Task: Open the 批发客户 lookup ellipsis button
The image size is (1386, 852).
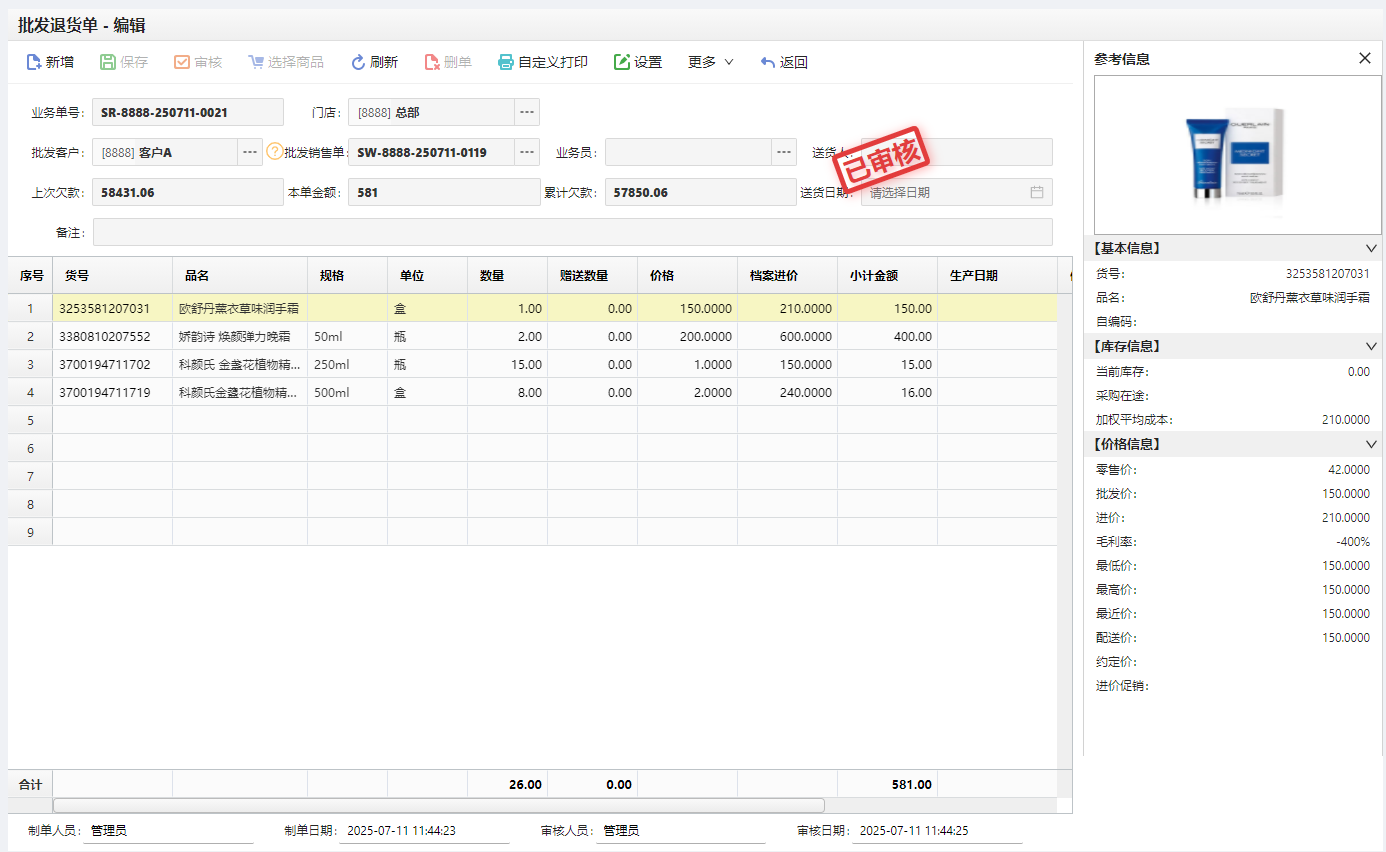Action: pyautogui.click(x=250, y=152)
